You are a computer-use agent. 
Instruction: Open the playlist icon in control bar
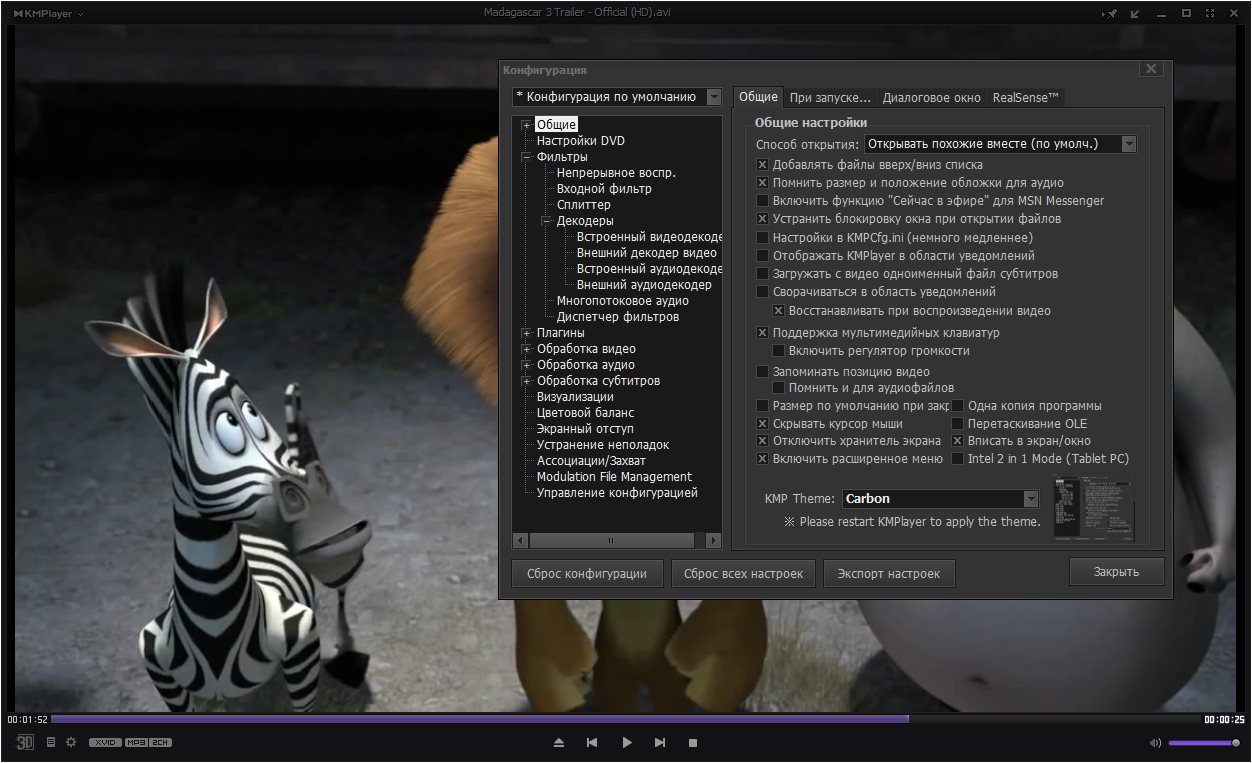[51, 742]
